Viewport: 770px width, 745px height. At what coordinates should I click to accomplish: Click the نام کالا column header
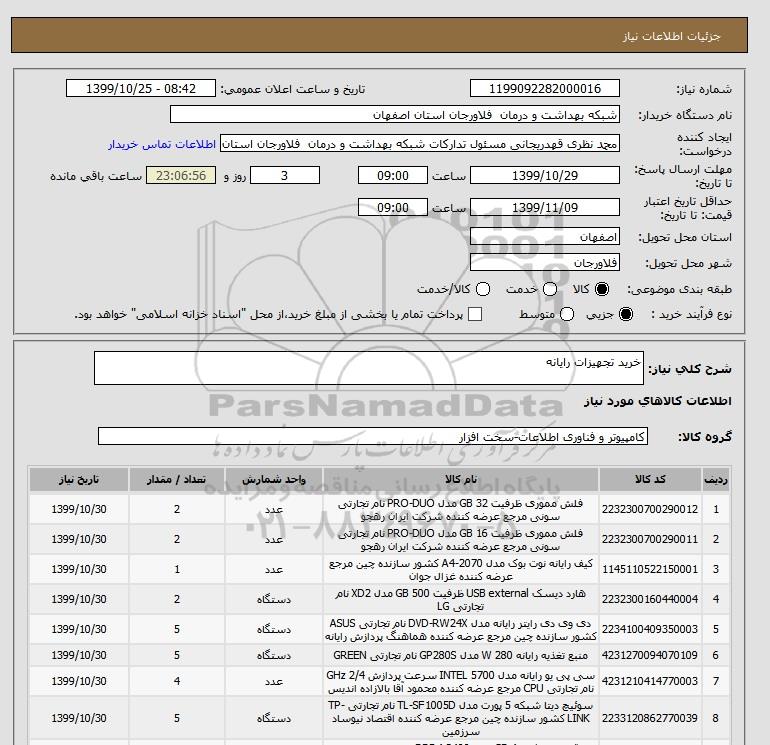click(x=461, y=479)
